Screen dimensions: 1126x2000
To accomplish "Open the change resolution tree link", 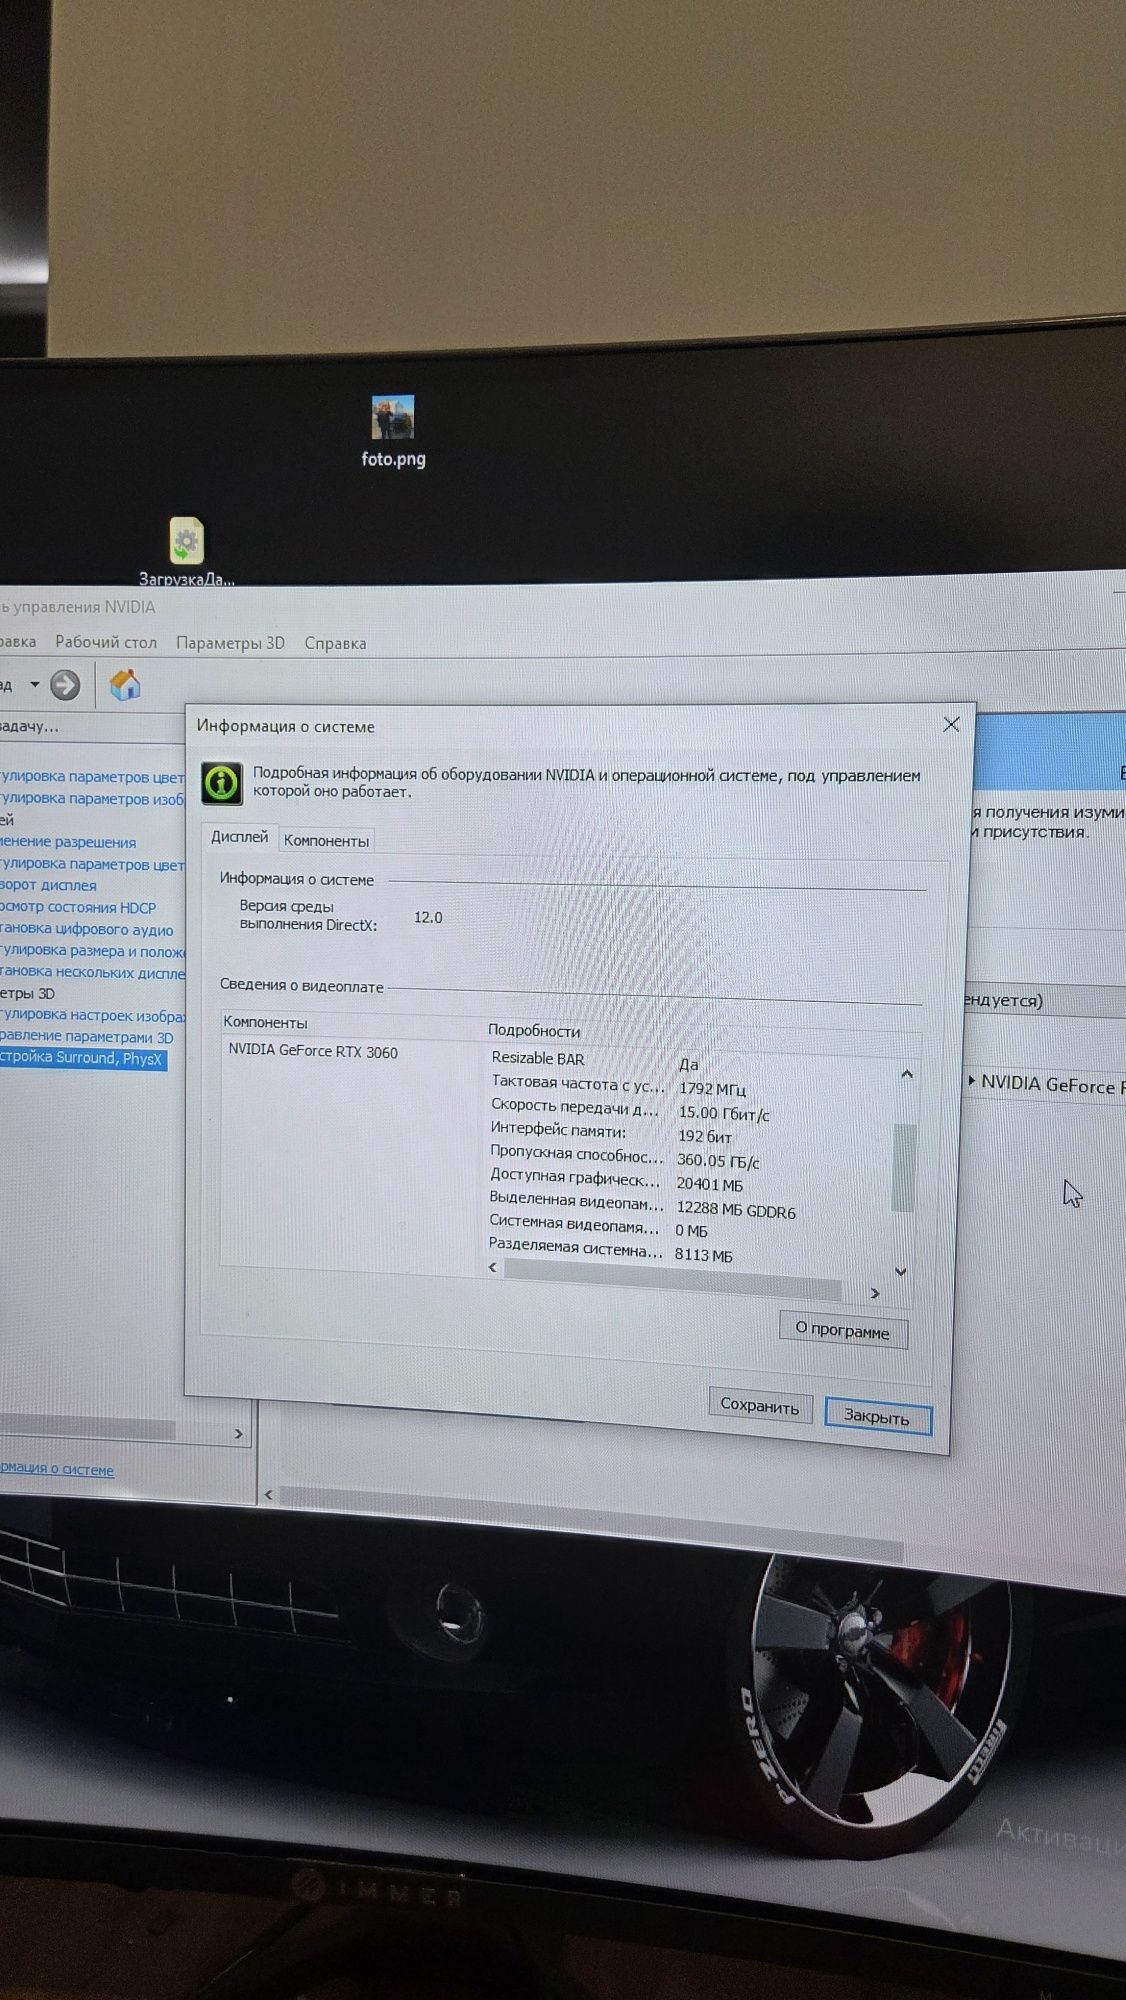I will point(68,842).
